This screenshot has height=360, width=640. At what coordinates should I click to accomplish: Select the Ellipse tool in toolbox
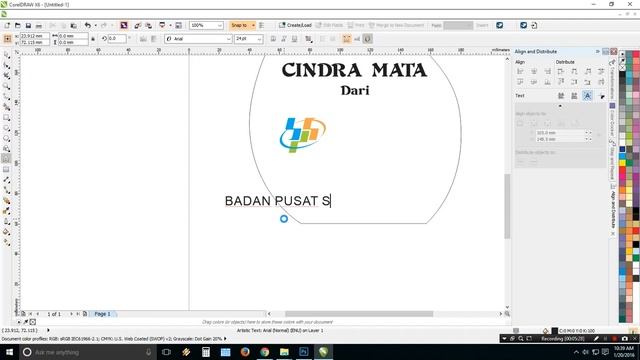tap(7, 128)
